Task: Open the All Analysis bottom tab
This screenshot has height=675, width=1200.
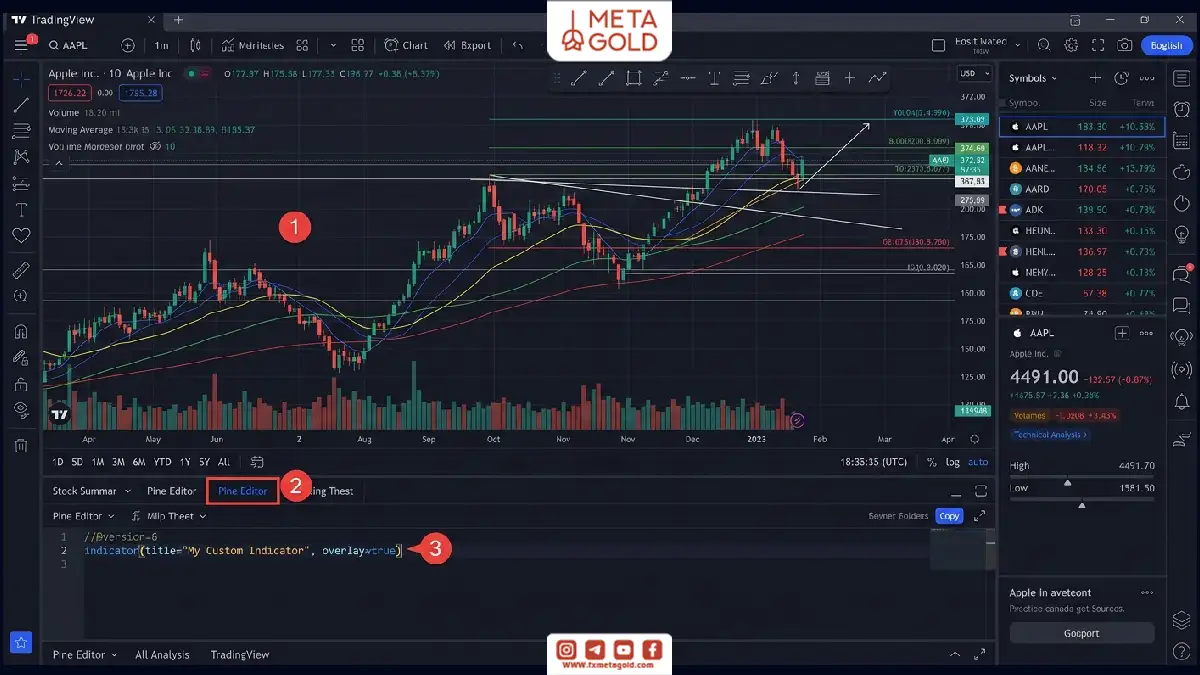Action: pos(162,655)
